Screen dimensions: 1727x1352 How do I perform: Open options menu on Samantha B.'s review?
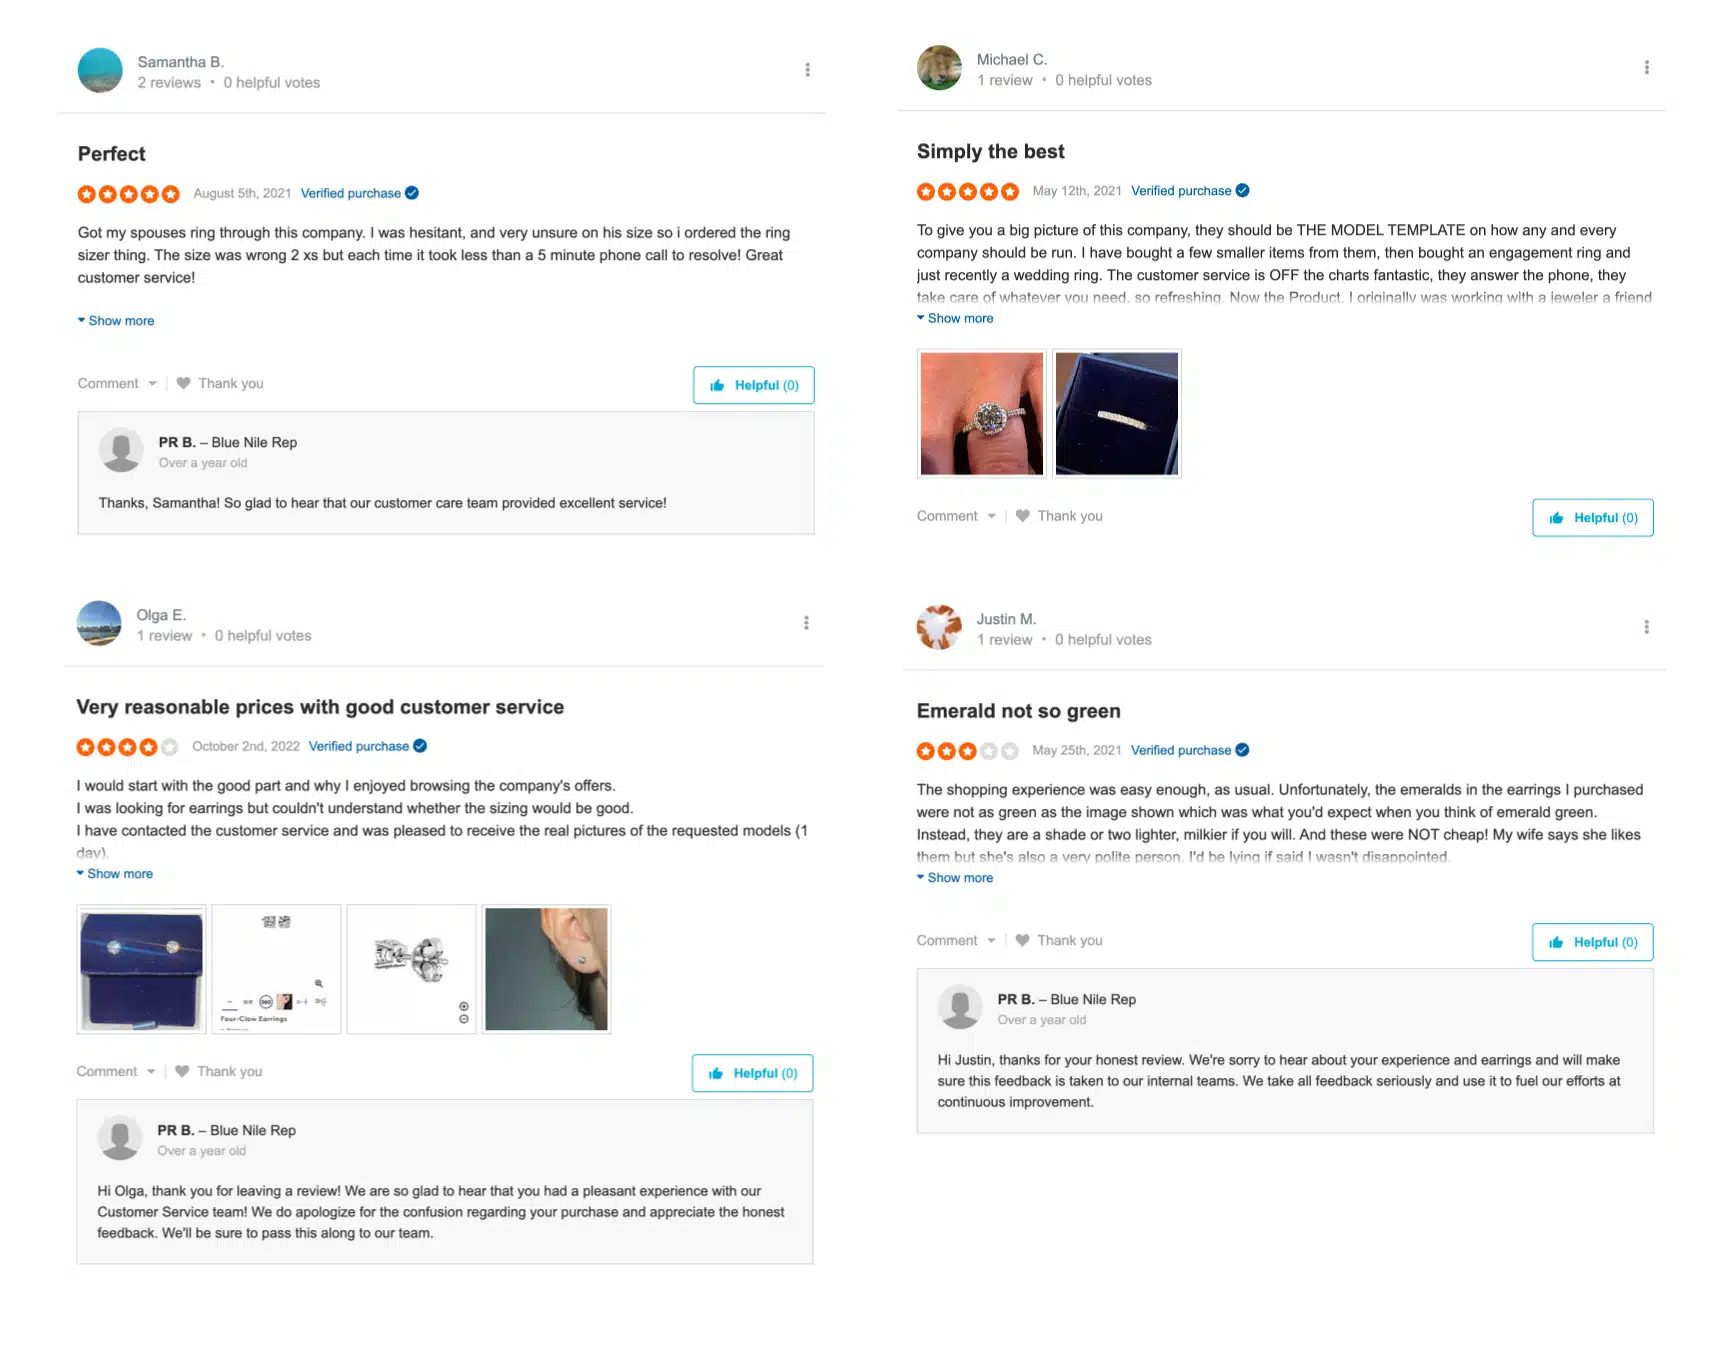[x=808, y=69]
